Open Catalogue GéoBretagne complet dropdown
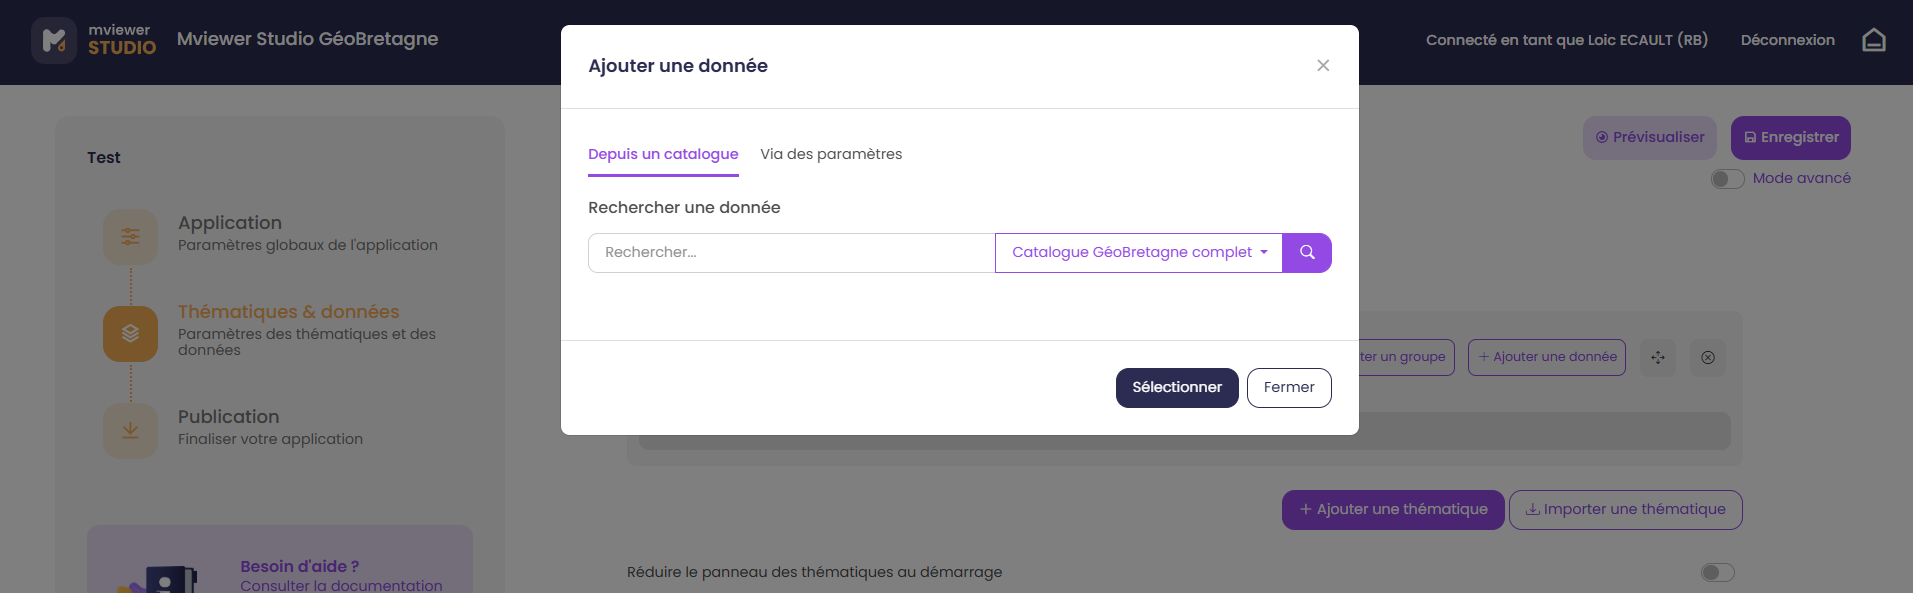This screenshot has height=593, width=1913. (x=1139, y=253)
